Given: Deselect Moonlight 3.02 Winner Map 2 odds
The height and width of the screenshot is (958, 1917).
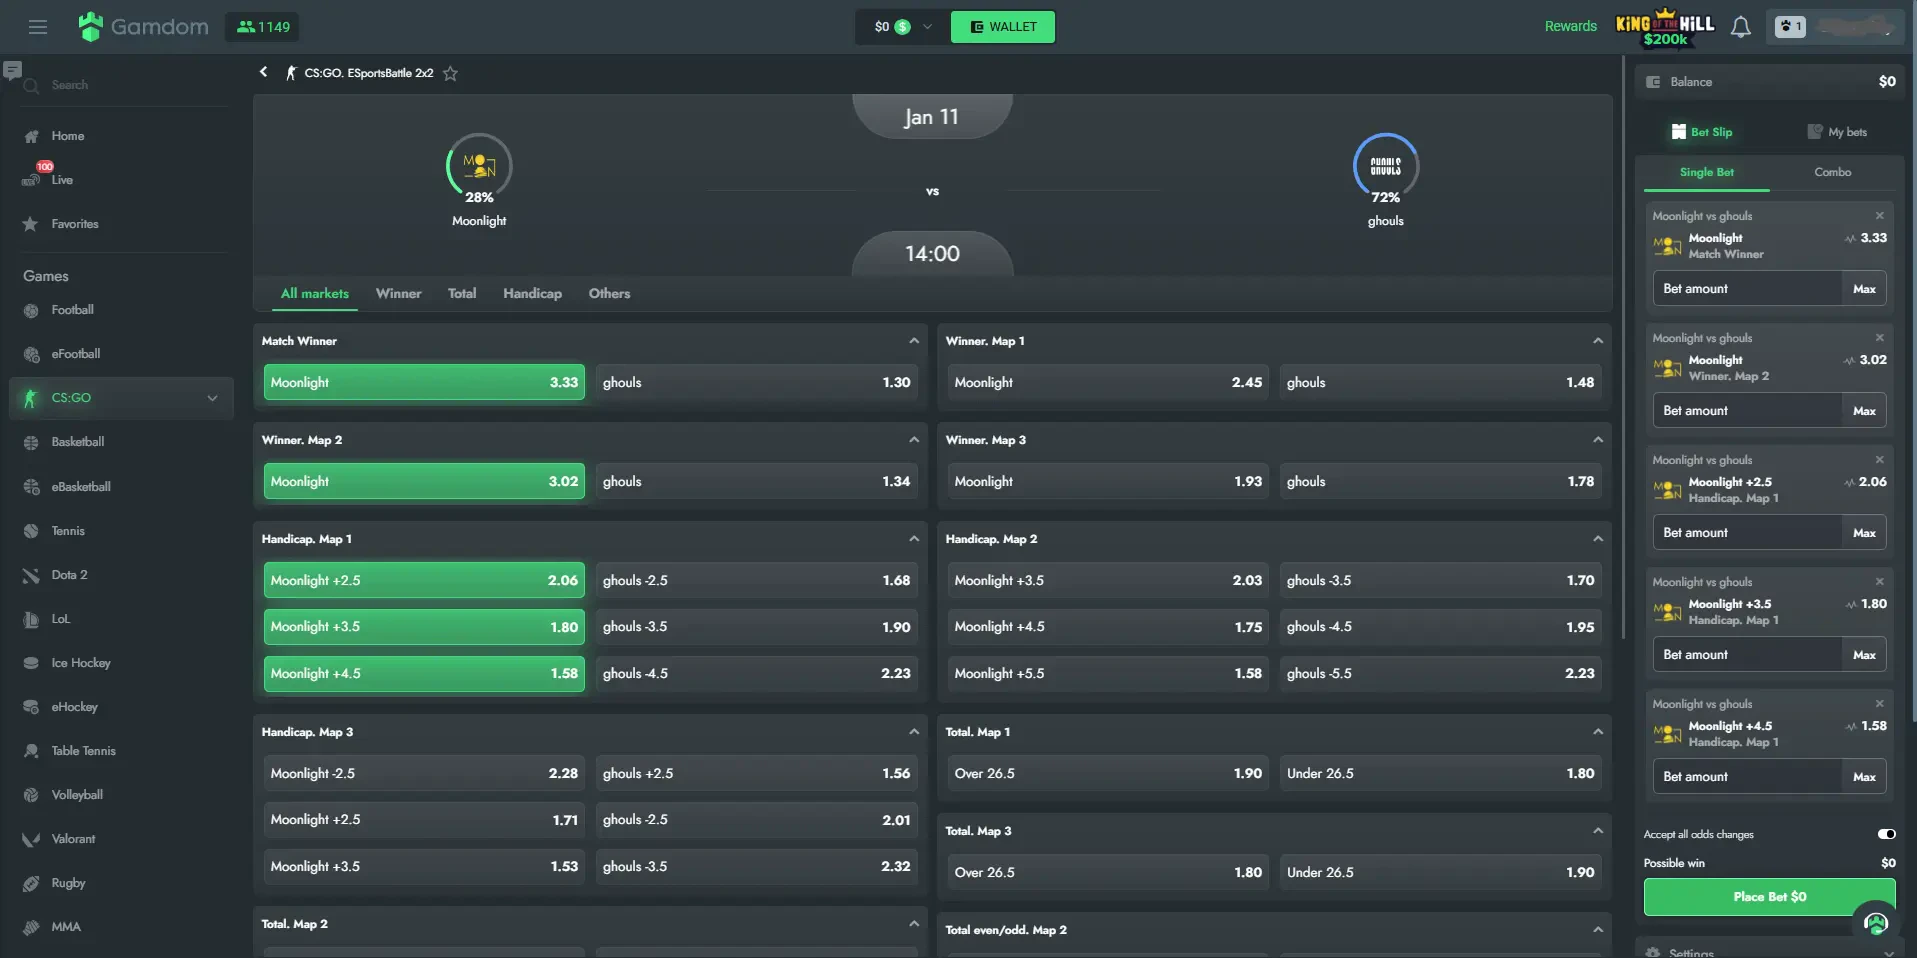Looking at the screenshot, I should (424, 481).
